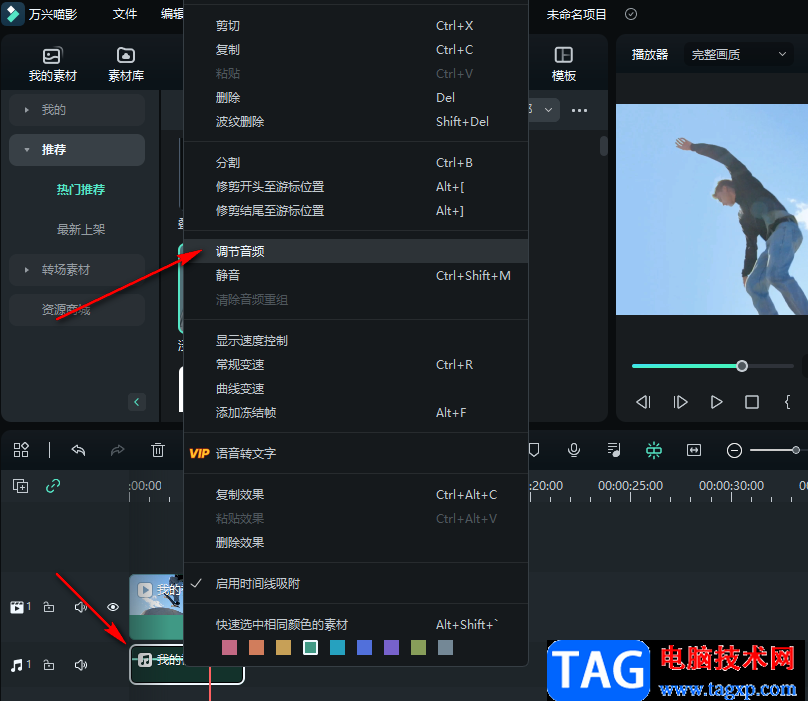Toggle the auto ripple link icon
808x701 pixels.
tap(53, 486)
